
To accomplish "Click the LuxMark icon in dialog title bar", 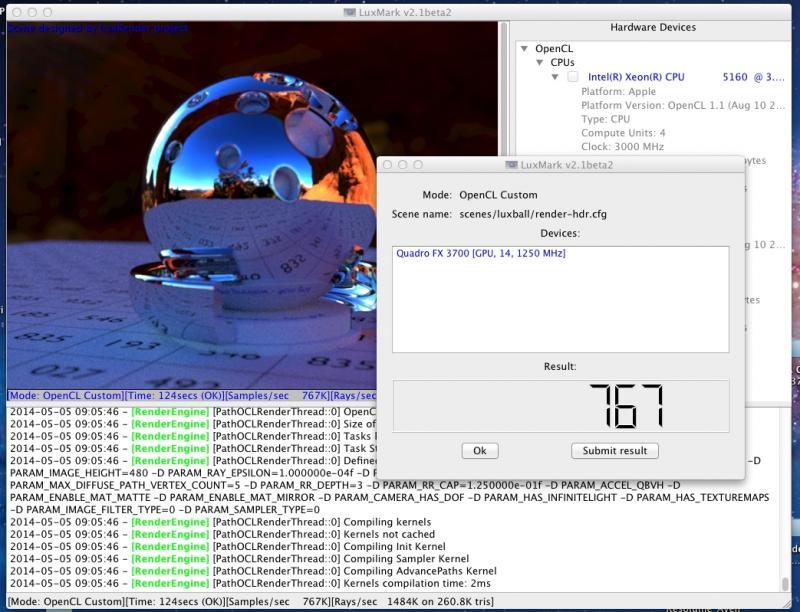I will 511,164.
